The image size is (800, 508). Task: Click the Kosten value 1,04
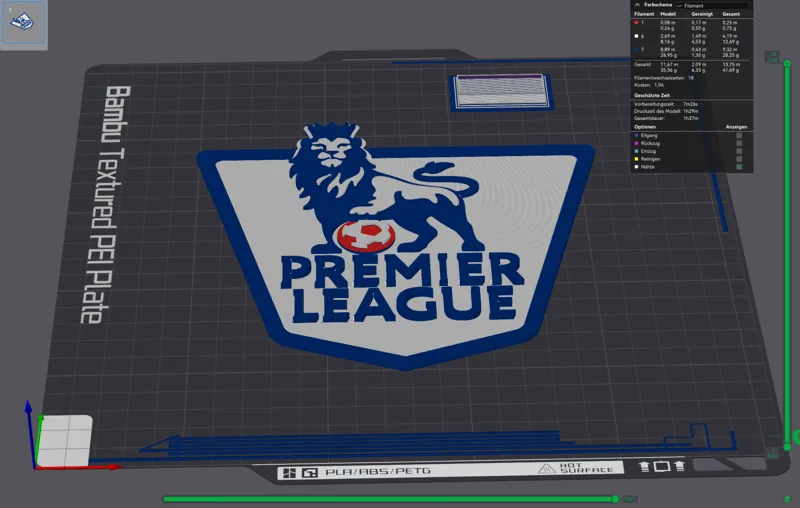point(659,85)
